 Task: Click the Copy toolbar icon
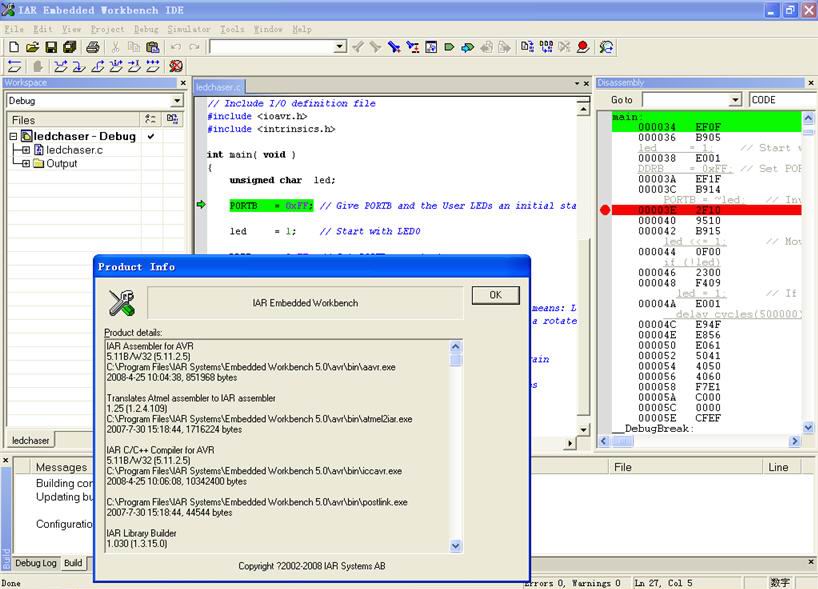point(134,47)
